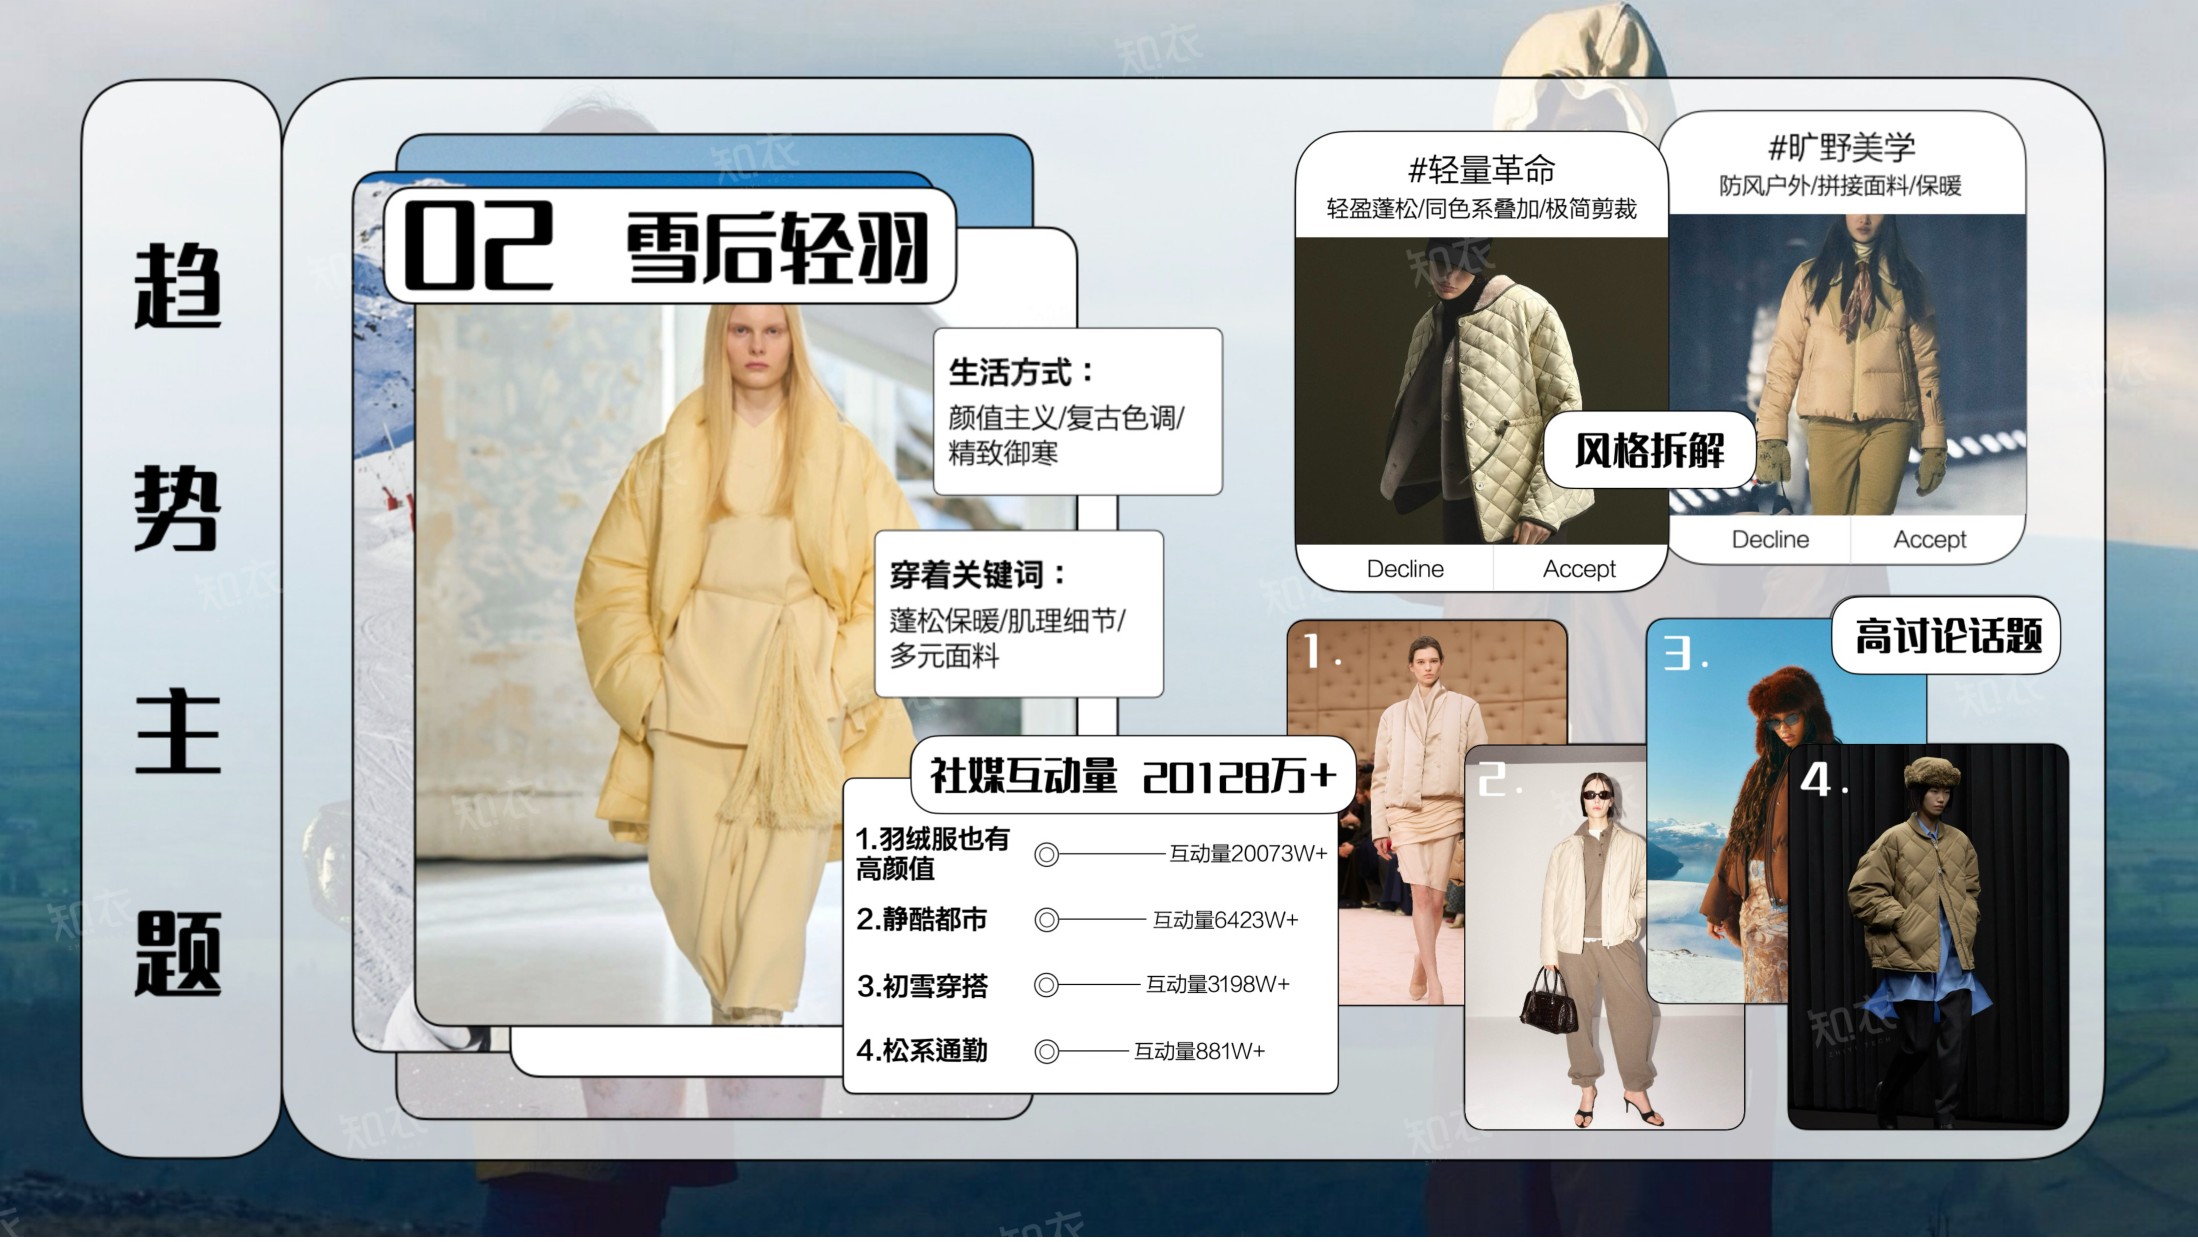The image size is (2198, 1242).
Task: Click the 生活方式： heading
Action: pos(1022,373)
